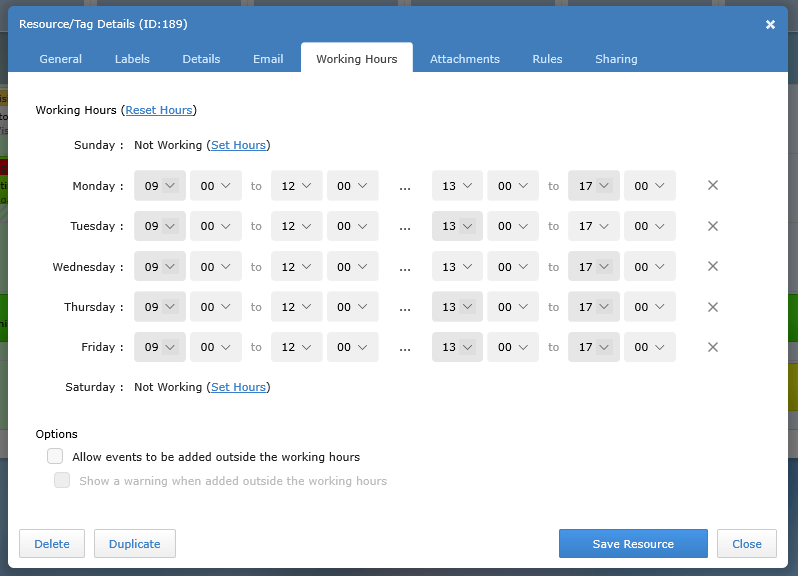Click the Reset Hours link
The image size is (798, 576).
159,110
